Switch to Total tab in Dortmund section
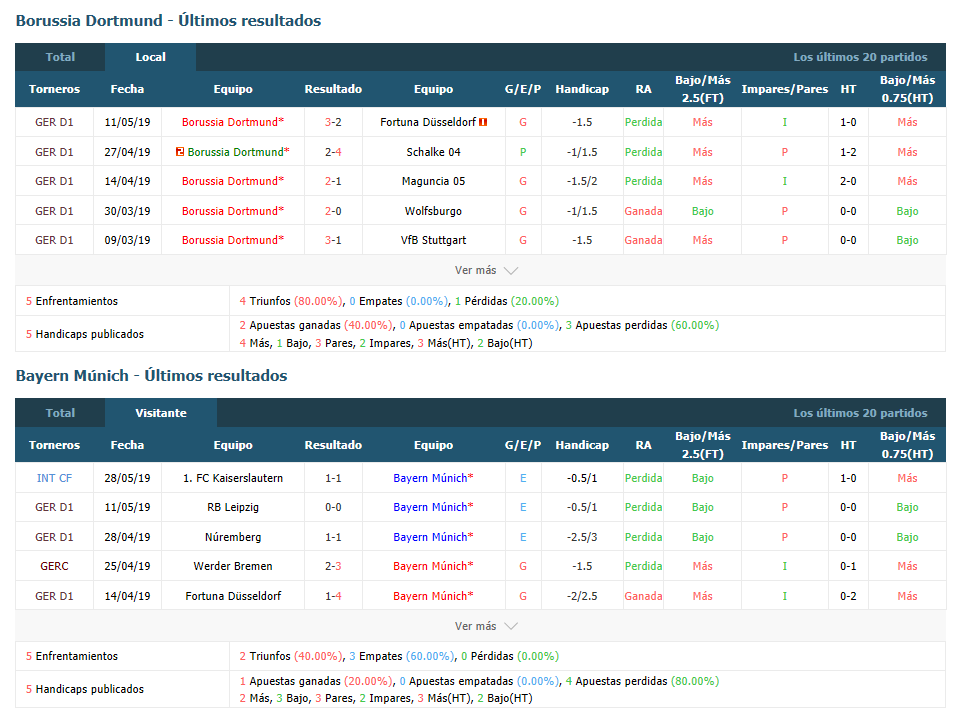The image size is (954, 717). click(x=60, y=57)
